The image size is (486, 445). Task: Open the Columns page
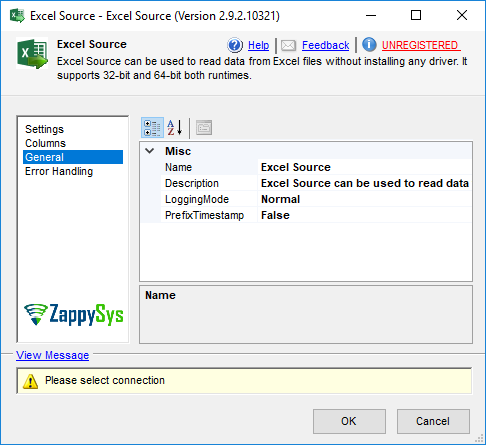pyautogui.click(x=45, y=143)
